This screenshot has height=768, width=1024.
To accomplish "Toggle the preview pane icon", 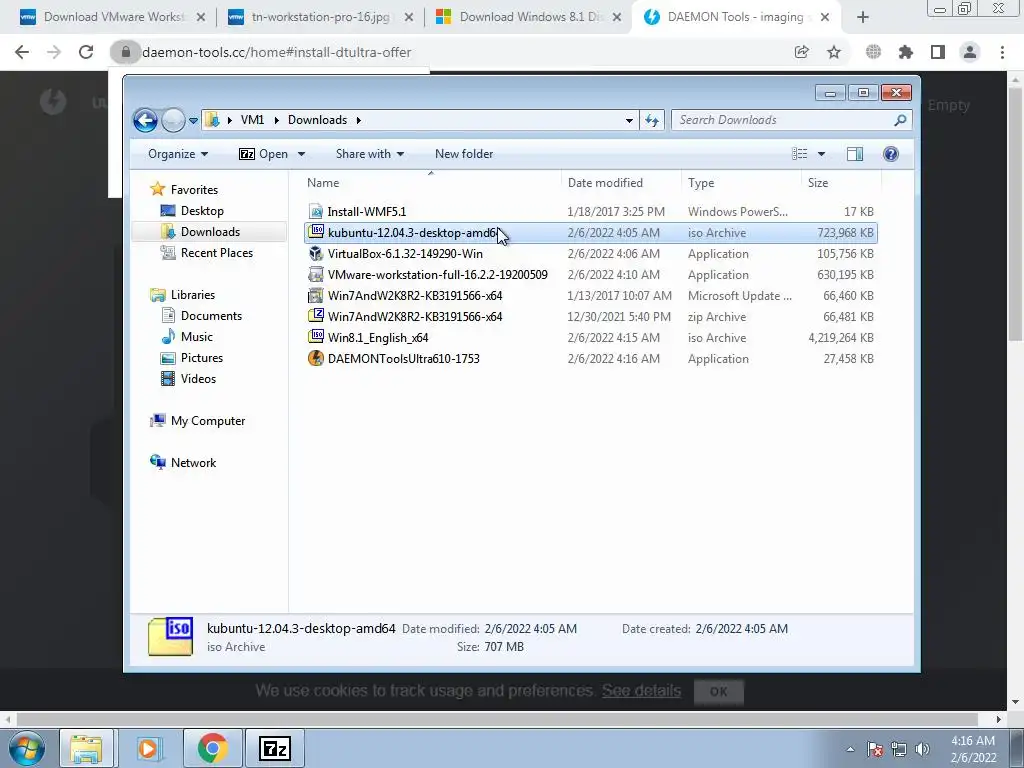I will [x=855, y=154].
